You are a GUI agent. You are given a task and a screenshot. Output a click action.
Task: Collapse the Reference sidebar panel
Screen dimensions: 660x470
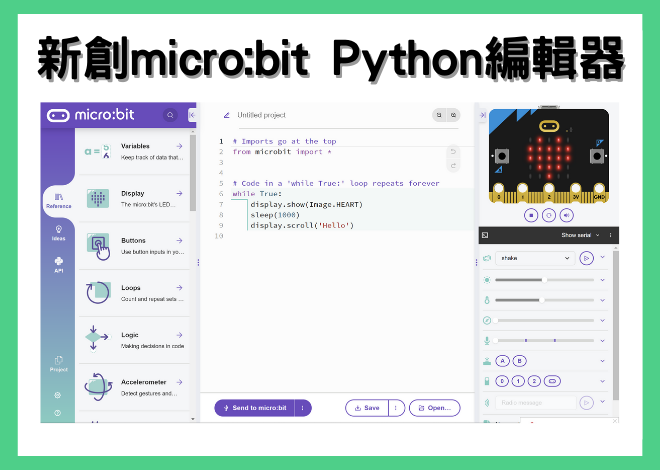192,115
